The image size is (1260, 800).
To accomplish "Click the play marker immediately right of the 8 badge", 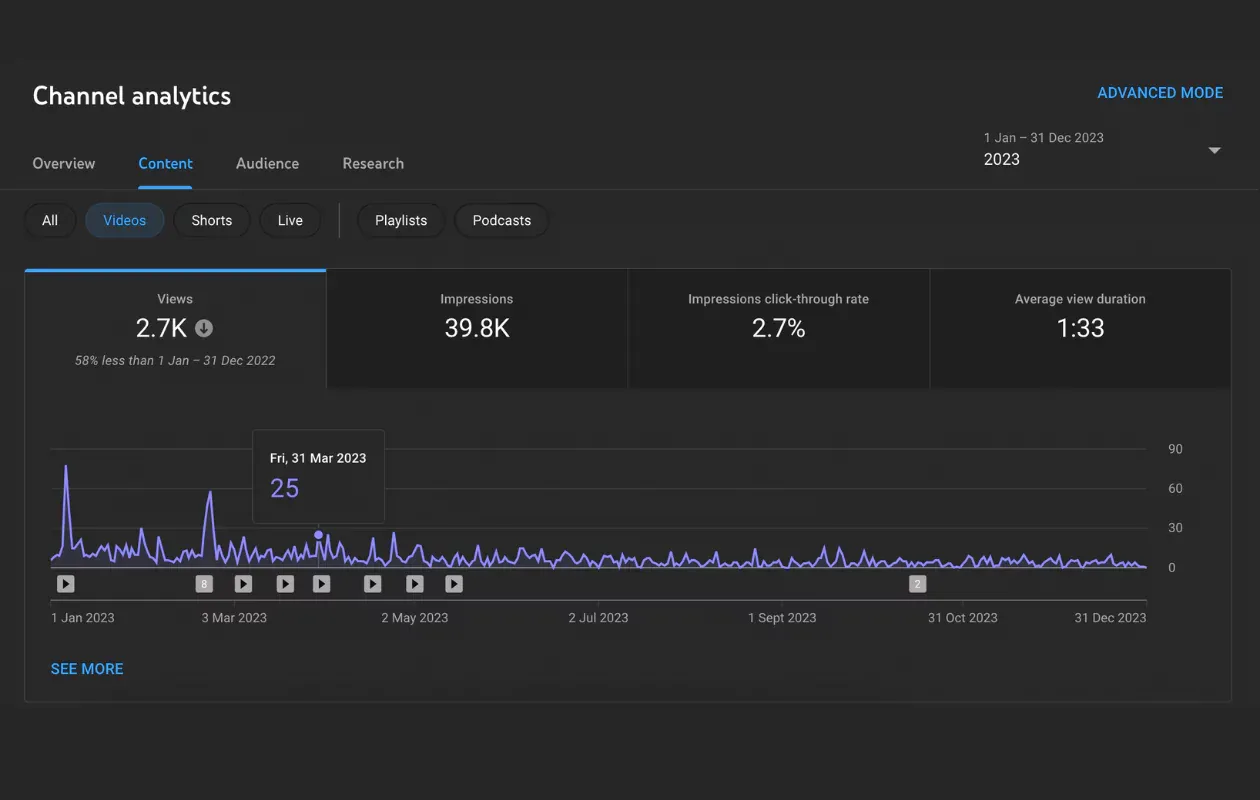I will (x=243, y=584).
